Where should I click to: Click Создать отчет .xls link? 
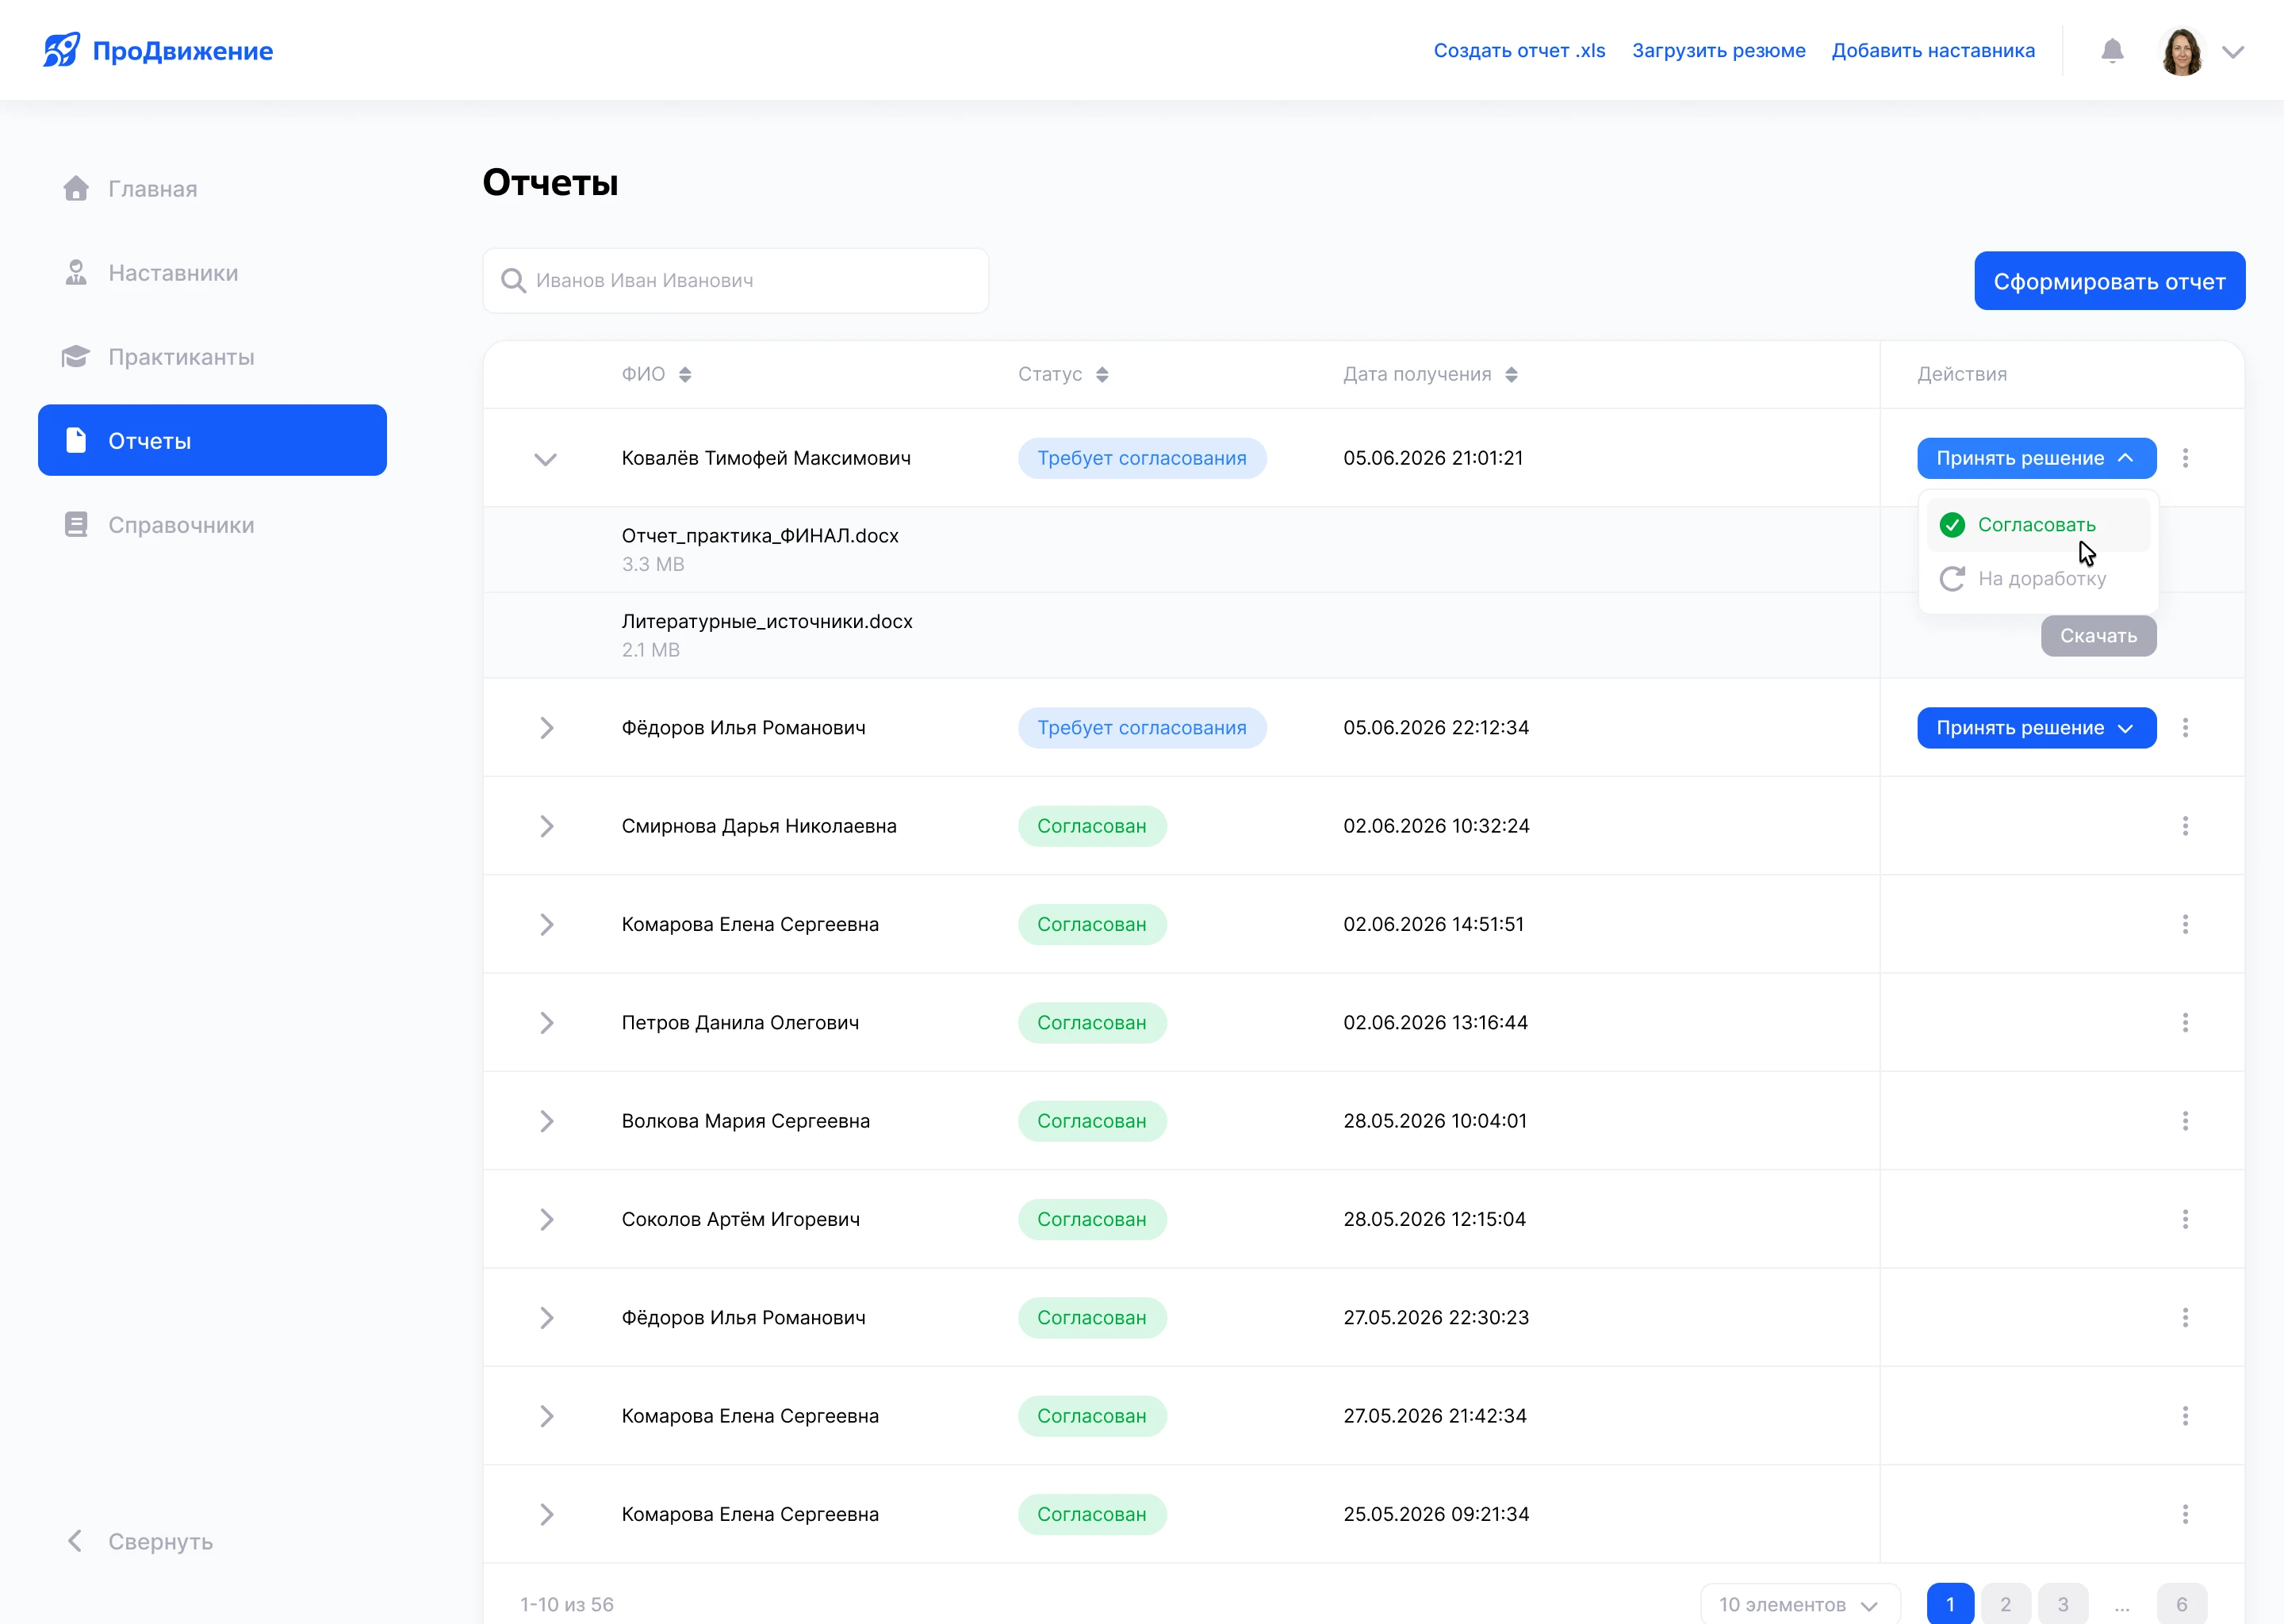tap(1519, 51)
